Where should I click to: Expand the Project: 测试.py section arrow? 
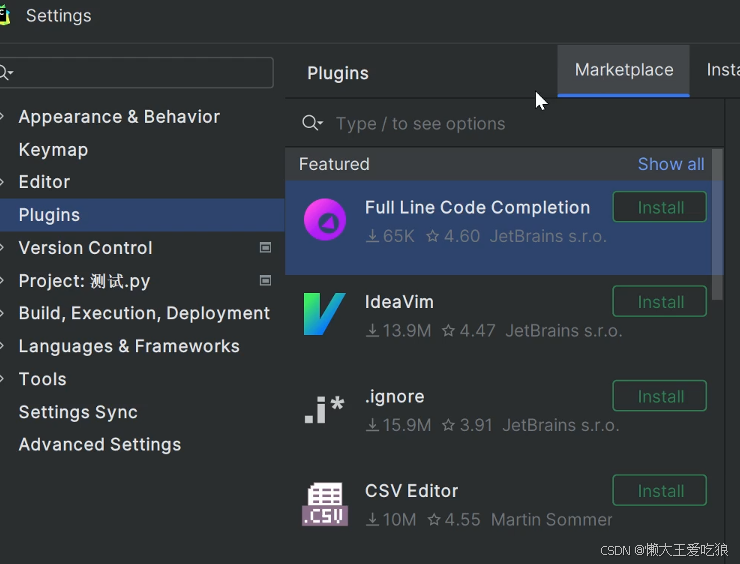[2, 281]
